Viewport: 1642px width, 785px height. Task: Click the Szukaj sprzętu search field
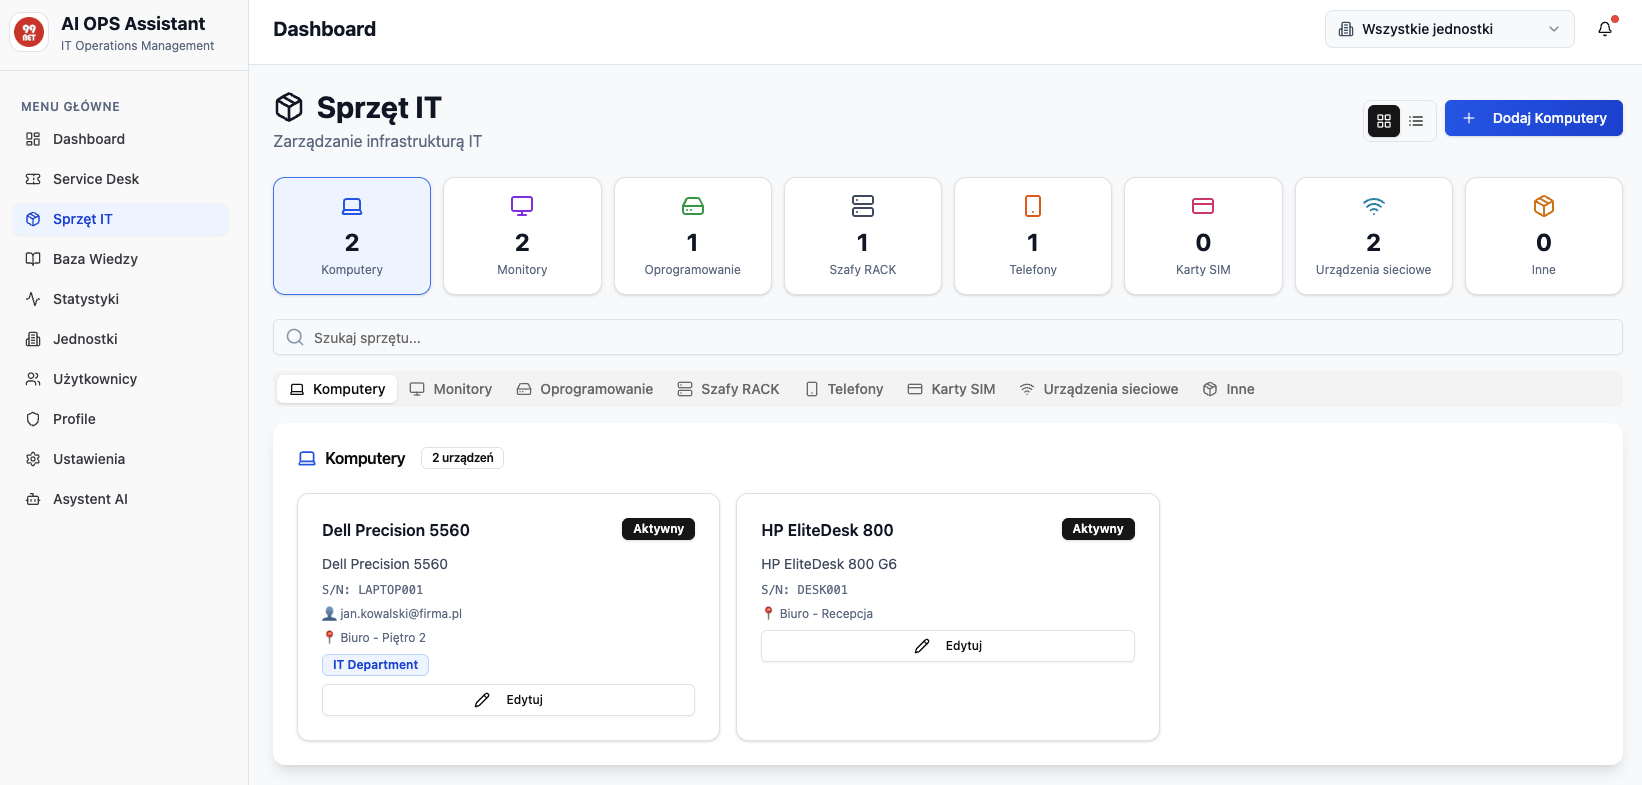pos(947,338)
